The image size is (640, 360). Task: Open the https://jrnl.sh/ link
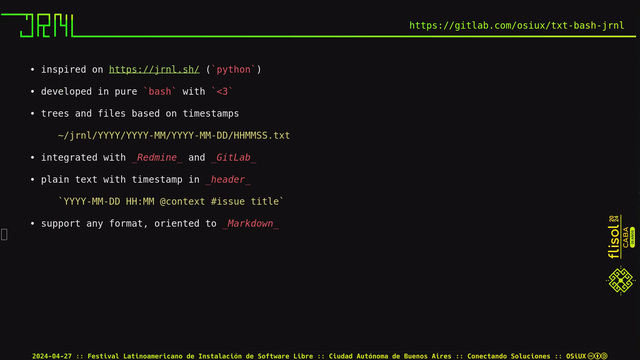pos(154,69)
